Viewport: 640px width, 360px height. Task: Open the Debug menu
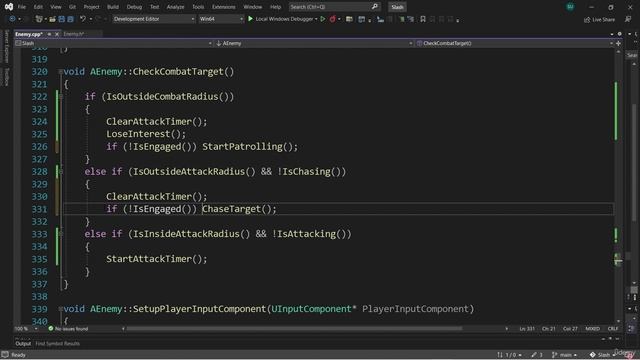[x=134, y=7]
